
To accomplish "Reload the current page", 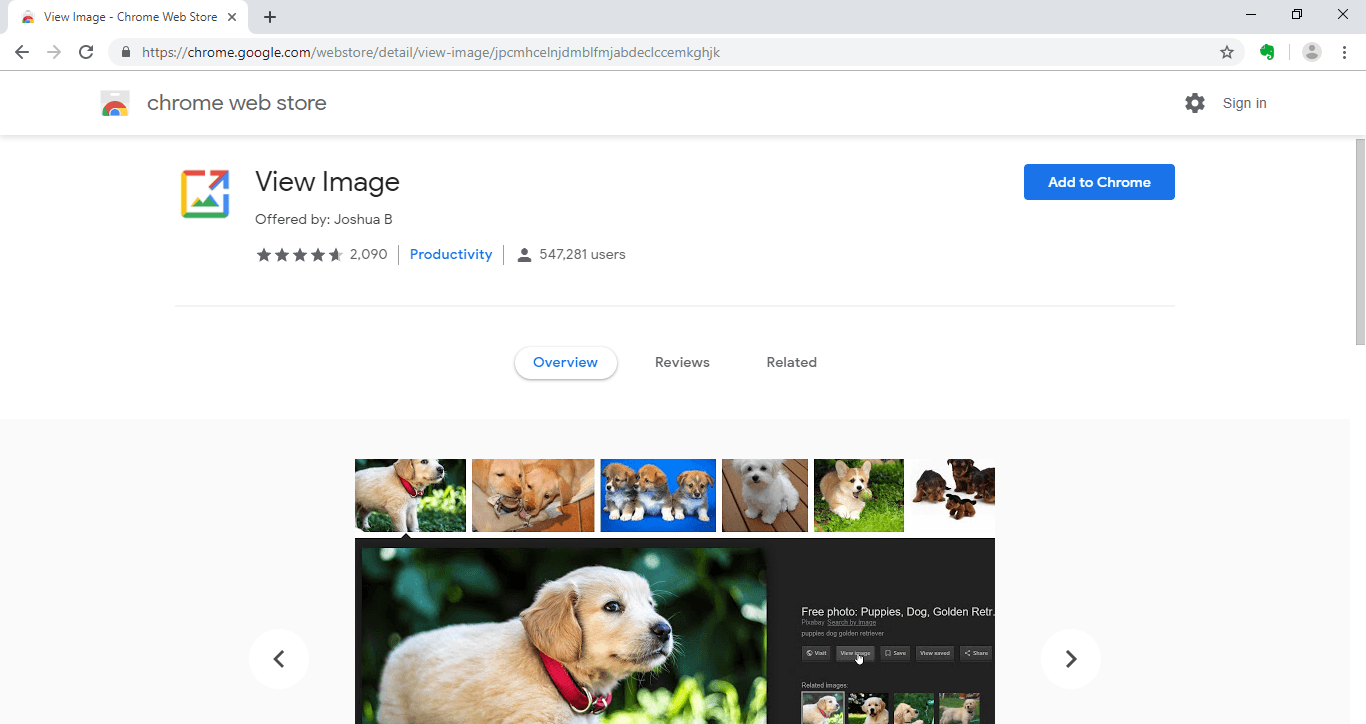I will coord(86,52).
